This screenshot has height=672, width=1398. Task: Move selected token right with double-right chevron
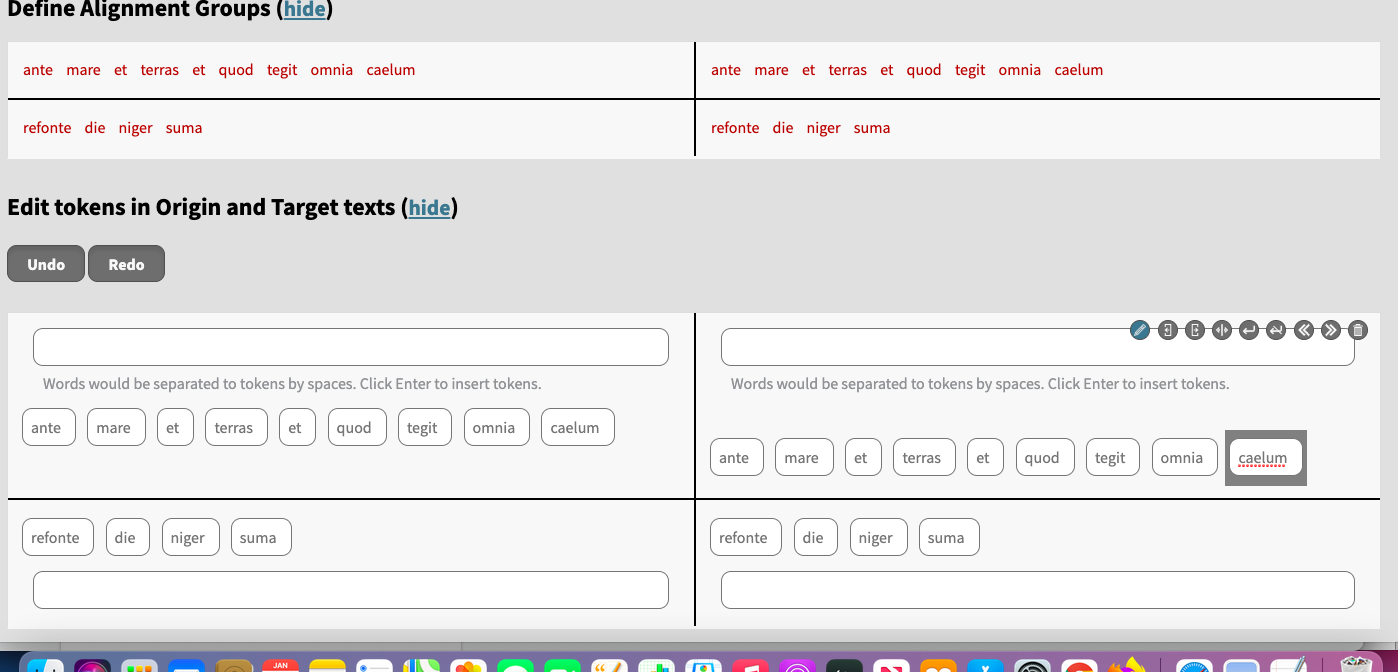1329,330
